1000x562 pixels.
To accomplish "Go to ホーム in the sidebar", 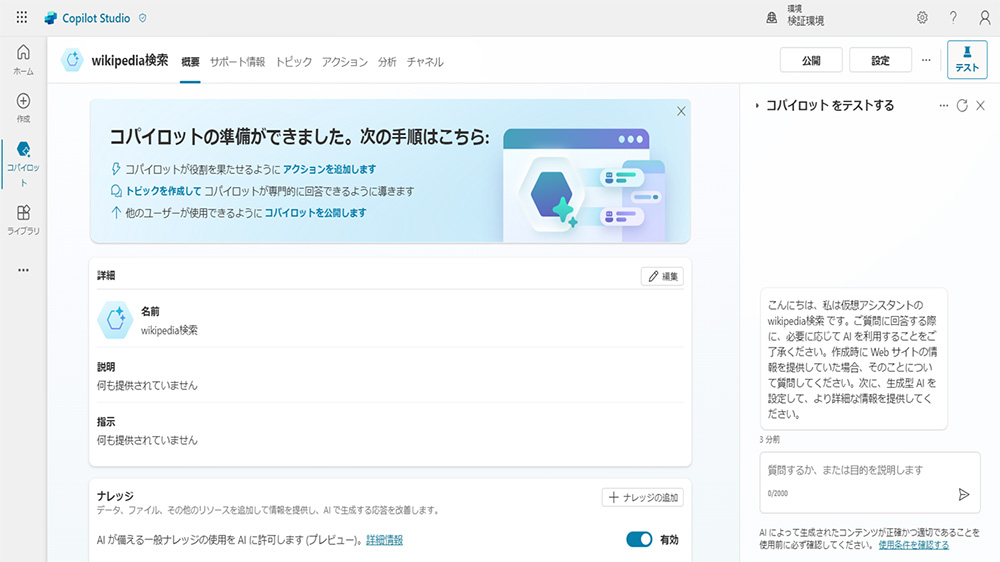I will 23,59.
